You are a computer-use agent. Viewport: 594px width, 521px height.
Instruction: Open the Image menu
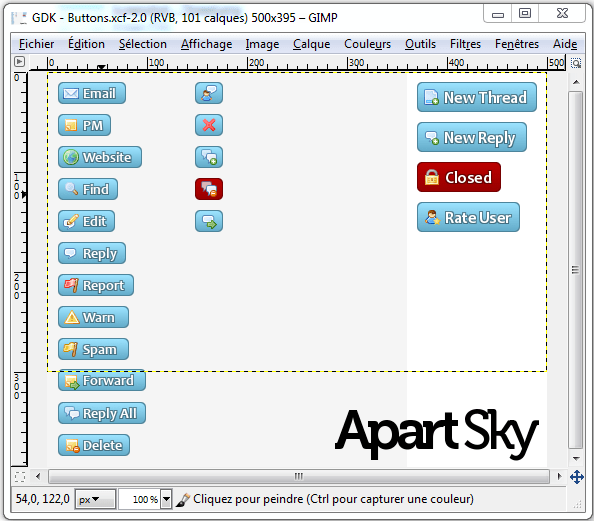pyautogui.click(x=262, y=44)
